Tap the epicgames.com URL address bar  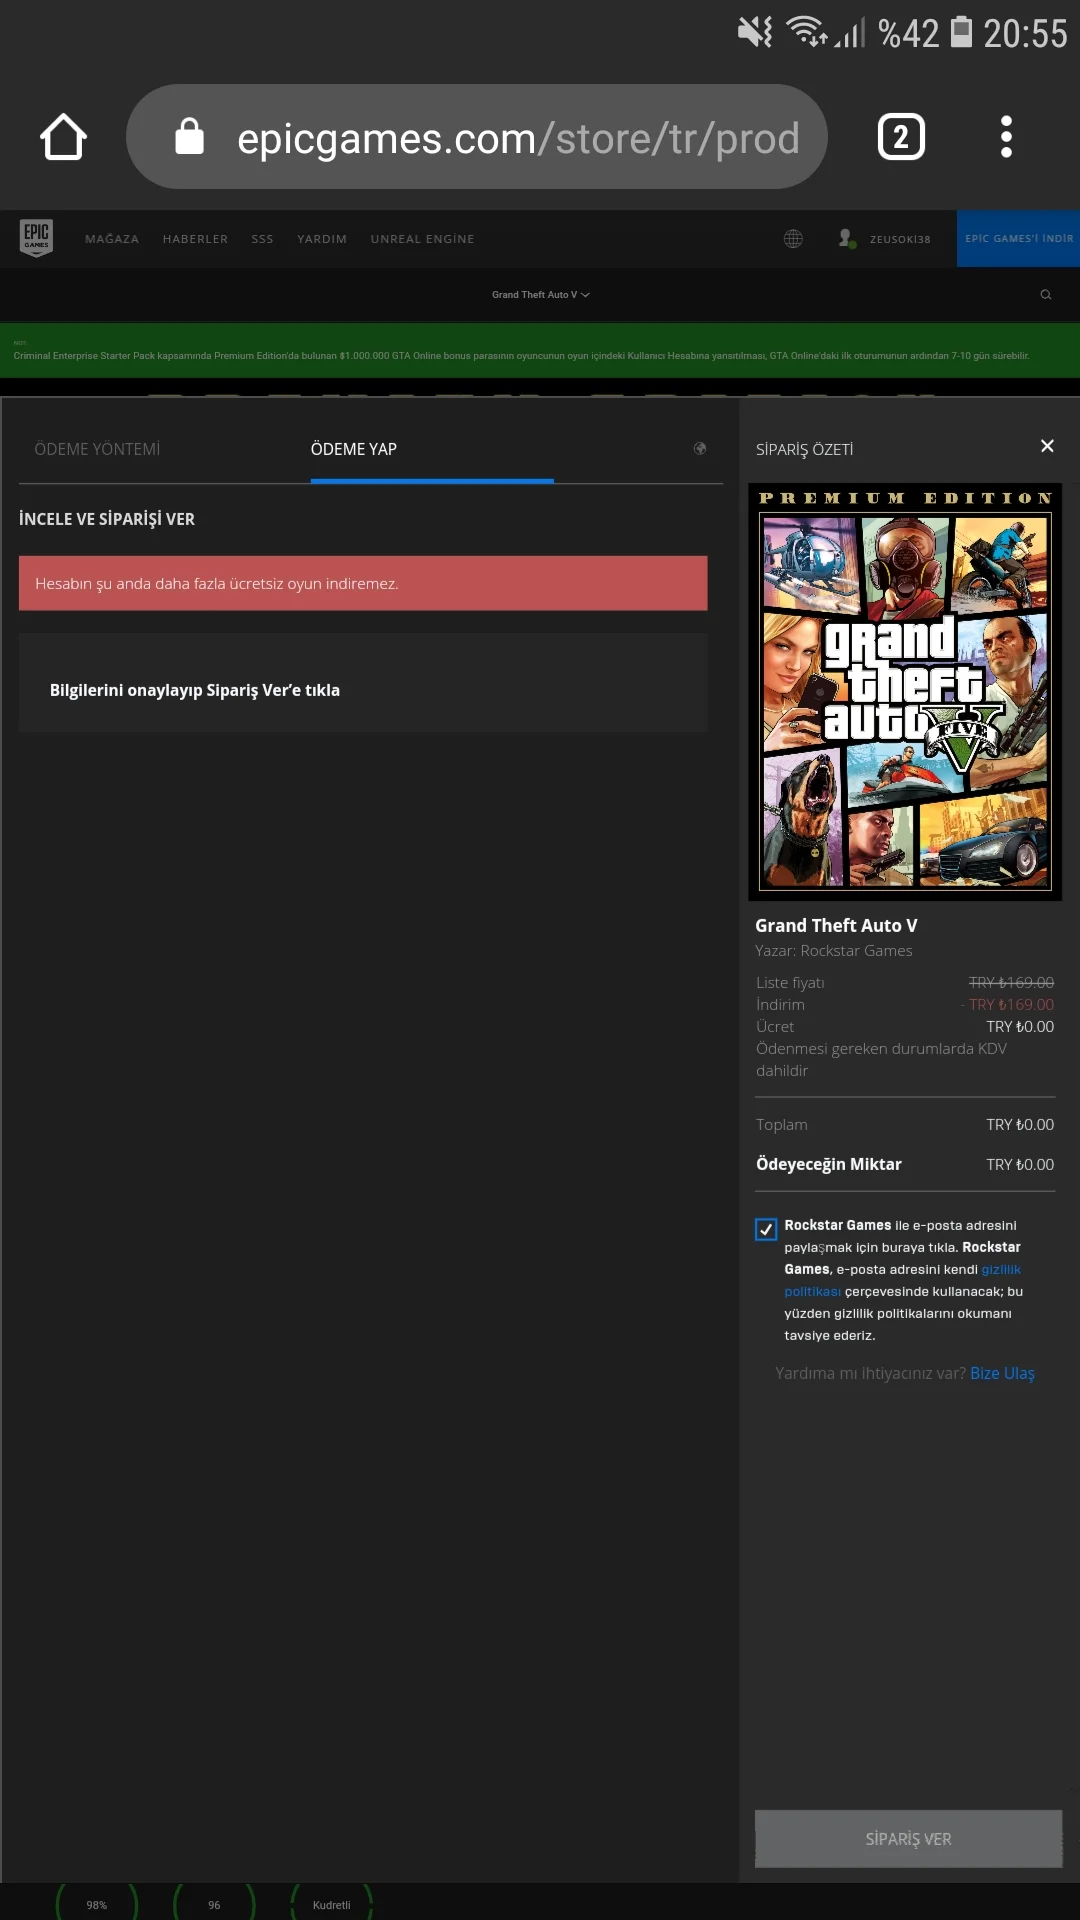(x=477, y=137)
